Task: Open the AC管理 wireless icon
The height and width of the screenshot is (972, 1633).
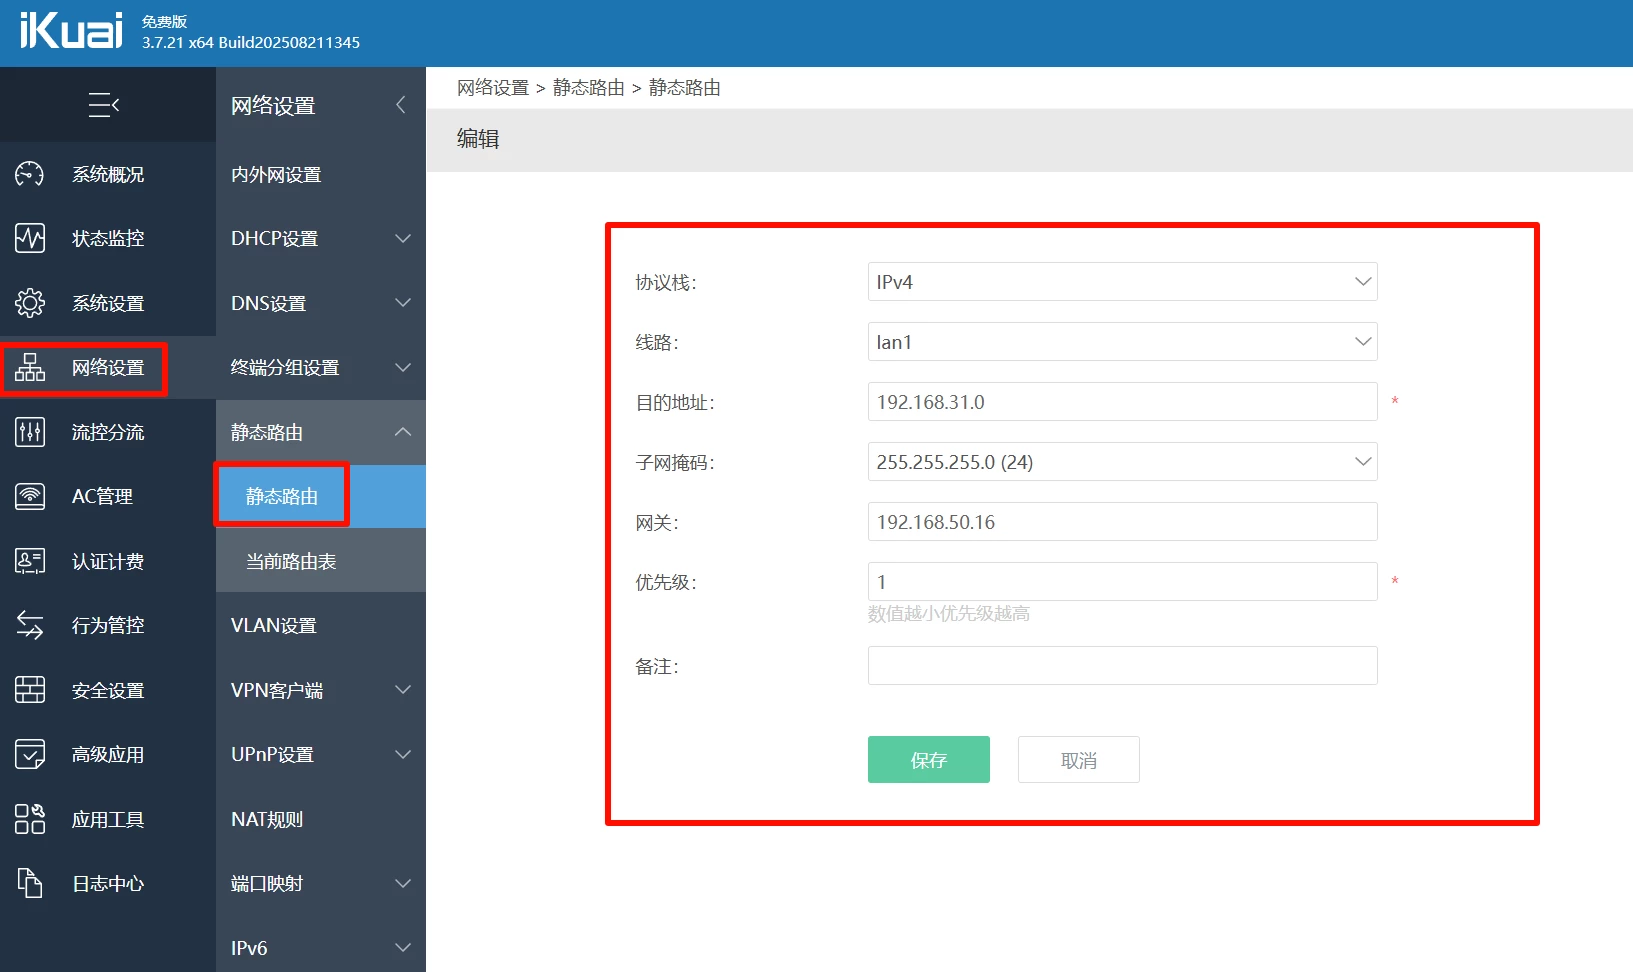Action: (x=30, y=496)
